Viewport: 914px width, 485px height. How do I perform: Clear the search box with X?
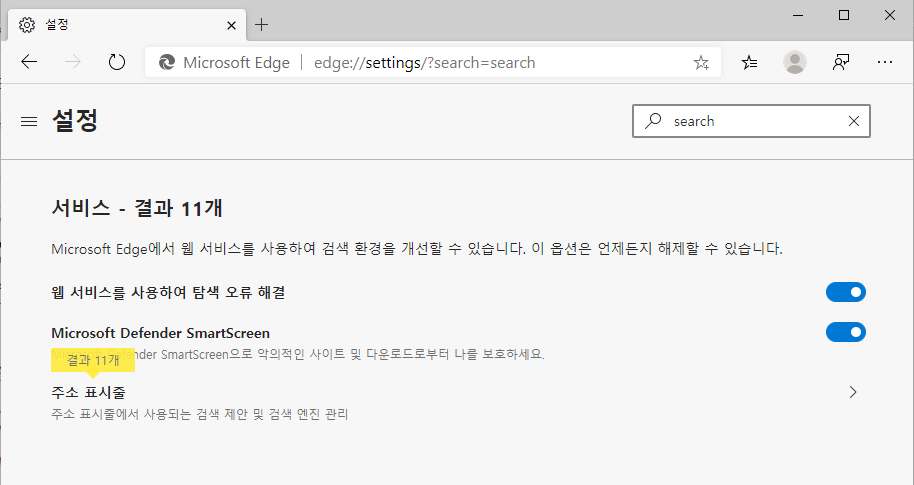[854, 121]
